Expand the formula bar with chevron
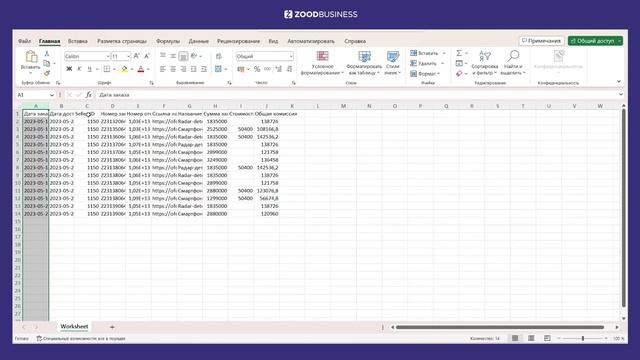The width and height of the screenshot is (640, 360). tap(620, 95)
